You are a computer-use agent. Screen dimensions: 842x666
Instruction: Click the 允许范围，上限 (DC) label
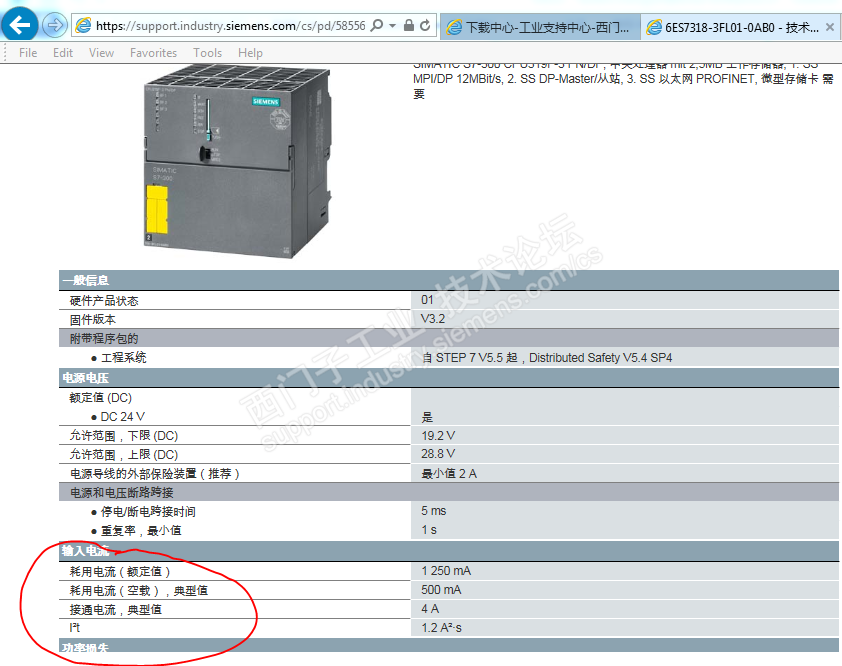[124, 454]
